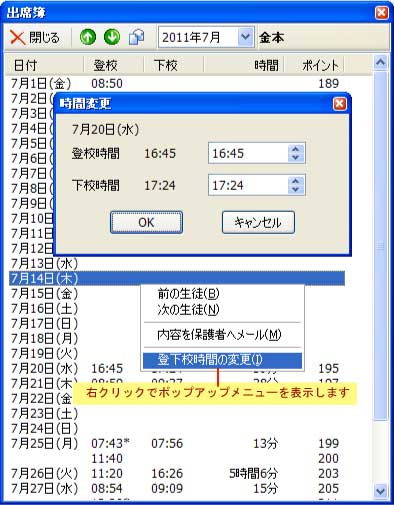Click the 閉じる close toolbar button

[x=35, y=37]
